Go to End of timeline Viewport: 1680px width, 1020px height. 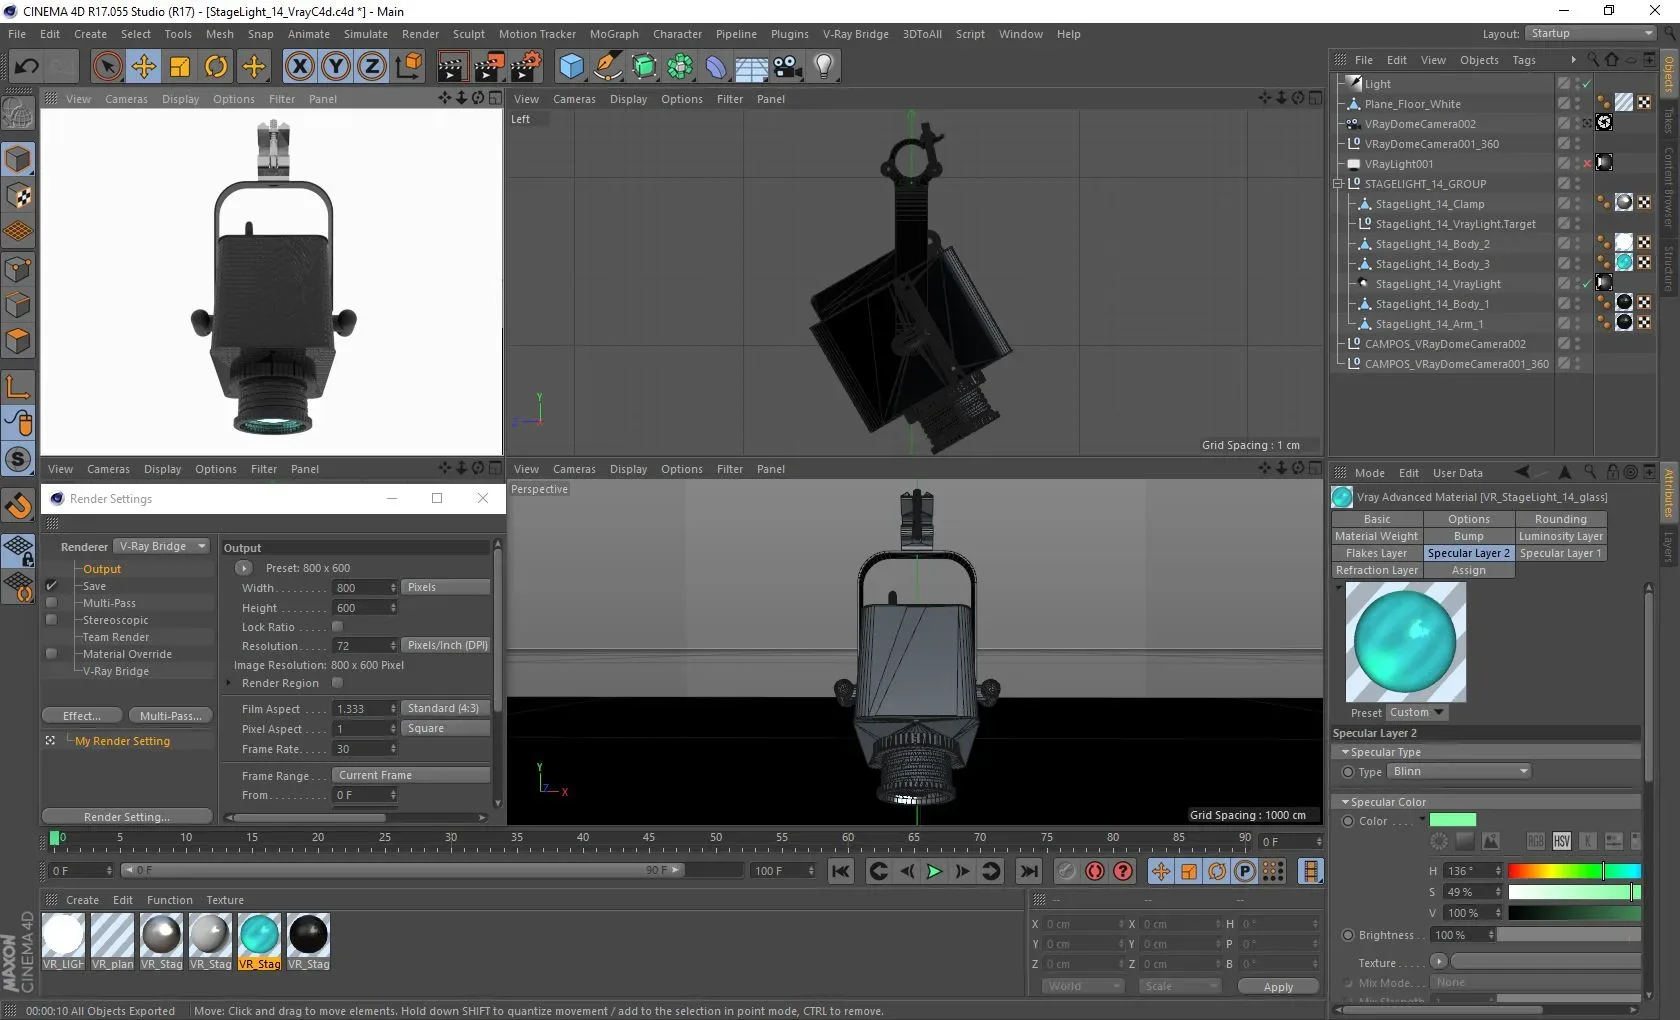click(1029, 871)
